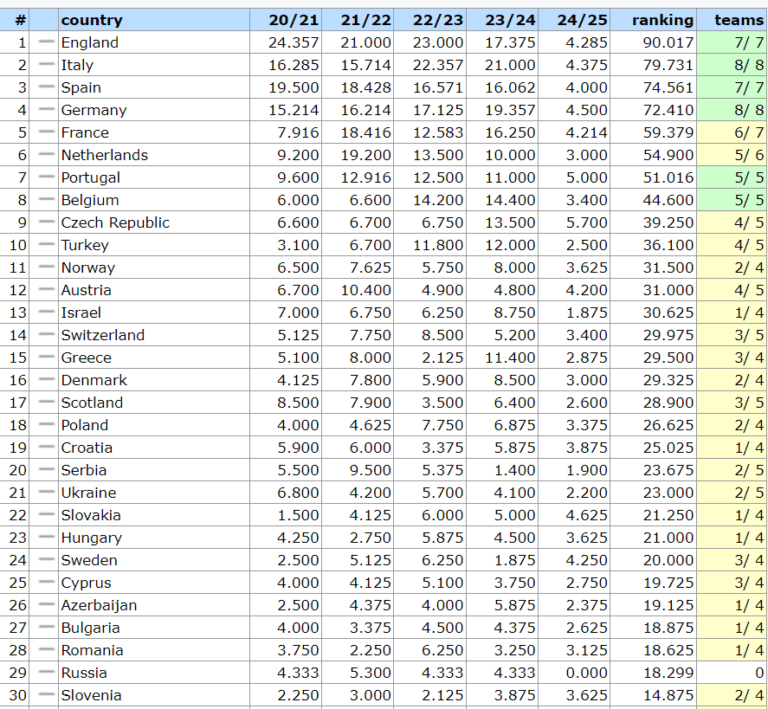Sort by the 'country' column header

91,20
